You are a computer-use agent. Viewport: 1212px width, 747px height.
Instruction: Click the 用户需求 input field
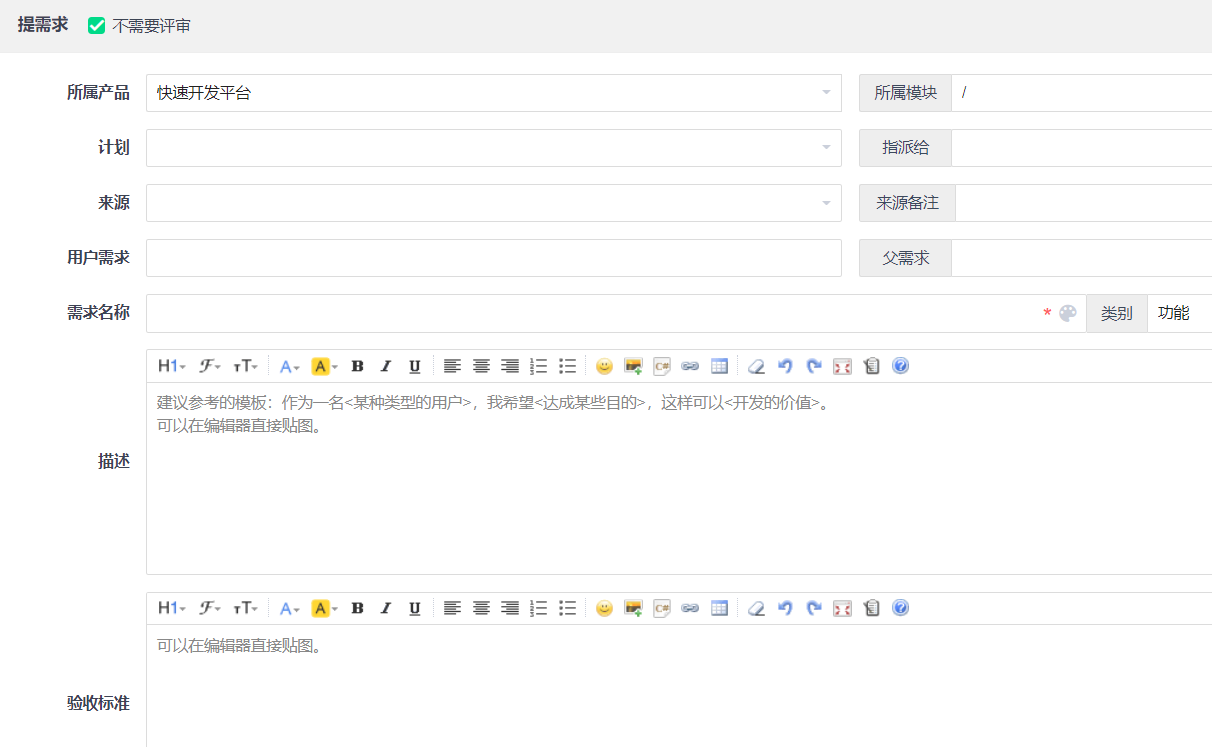click(x=493, y=258)
